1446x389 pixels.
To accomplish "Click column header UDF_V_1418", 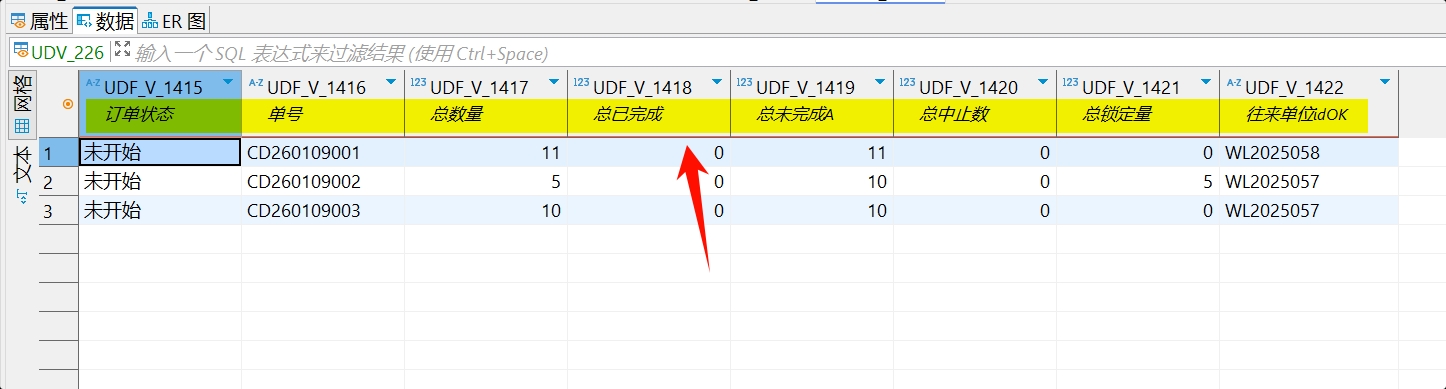I will tap(642, 88).
